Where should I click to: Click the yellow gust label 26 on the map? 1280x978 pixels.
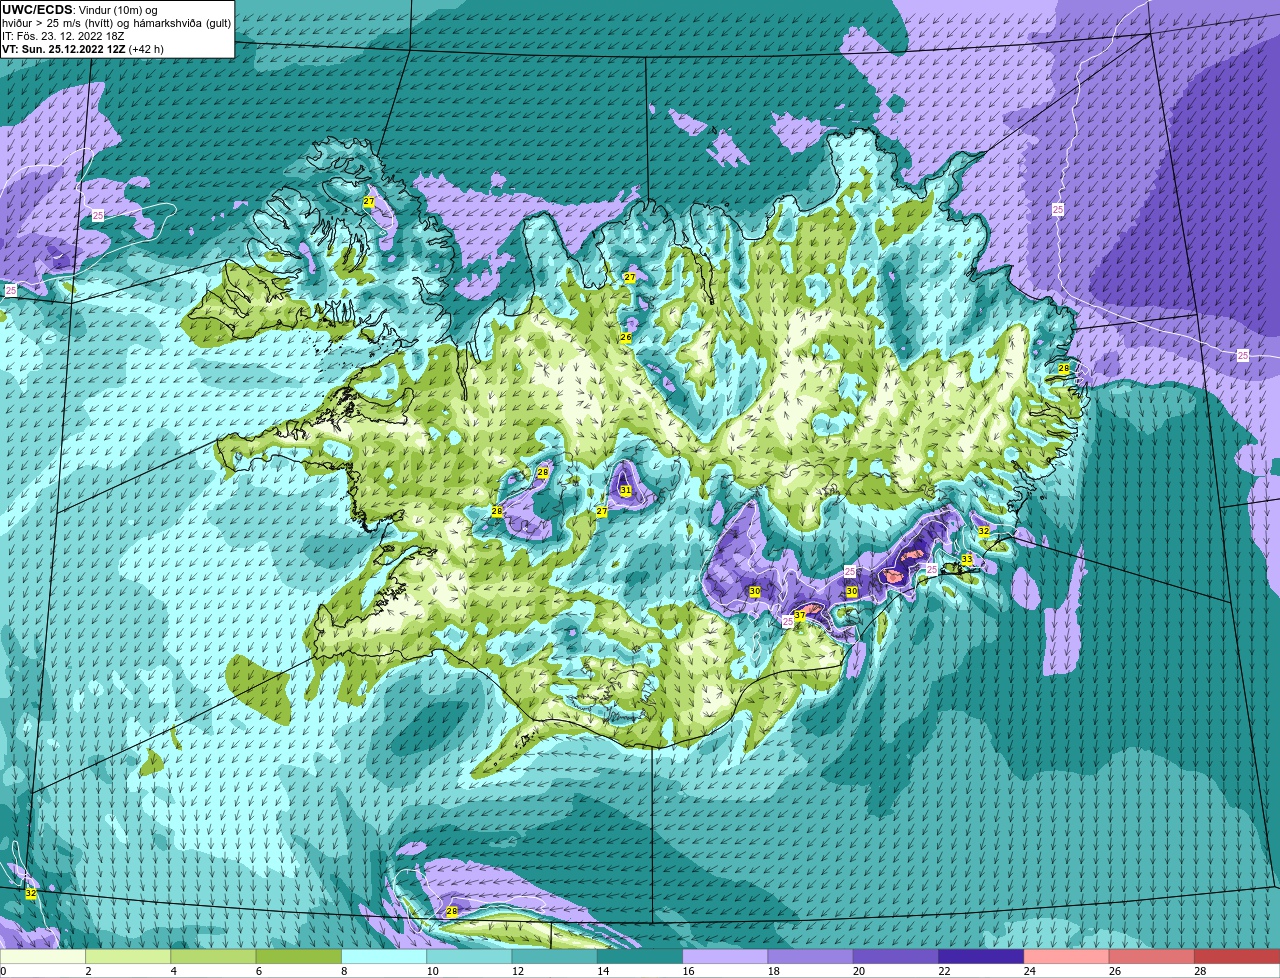point(625,338)
